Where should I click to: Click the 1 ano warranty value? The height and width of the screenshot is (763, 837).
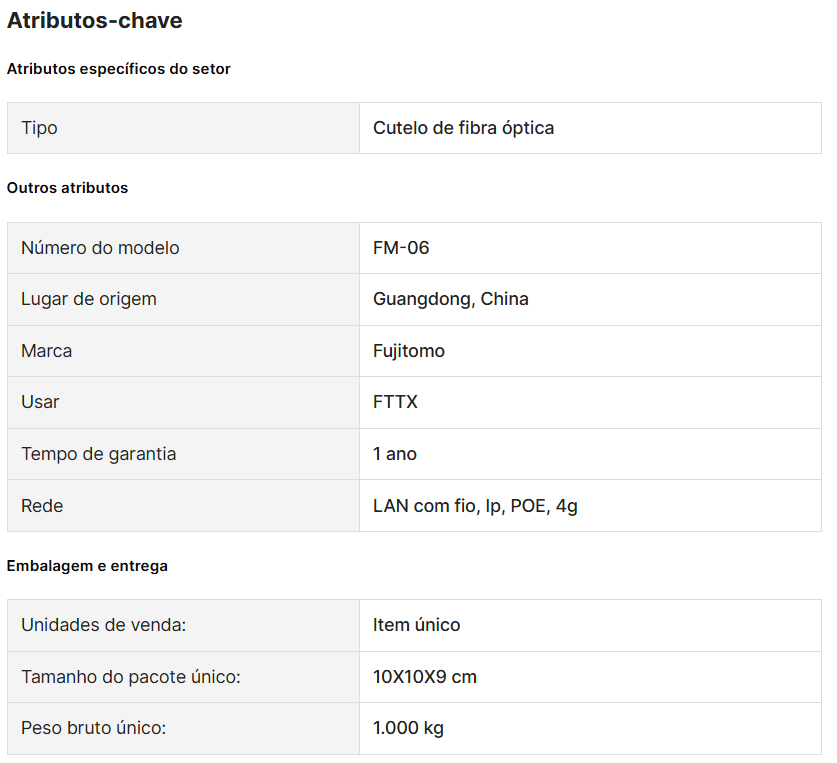[395, 454]
